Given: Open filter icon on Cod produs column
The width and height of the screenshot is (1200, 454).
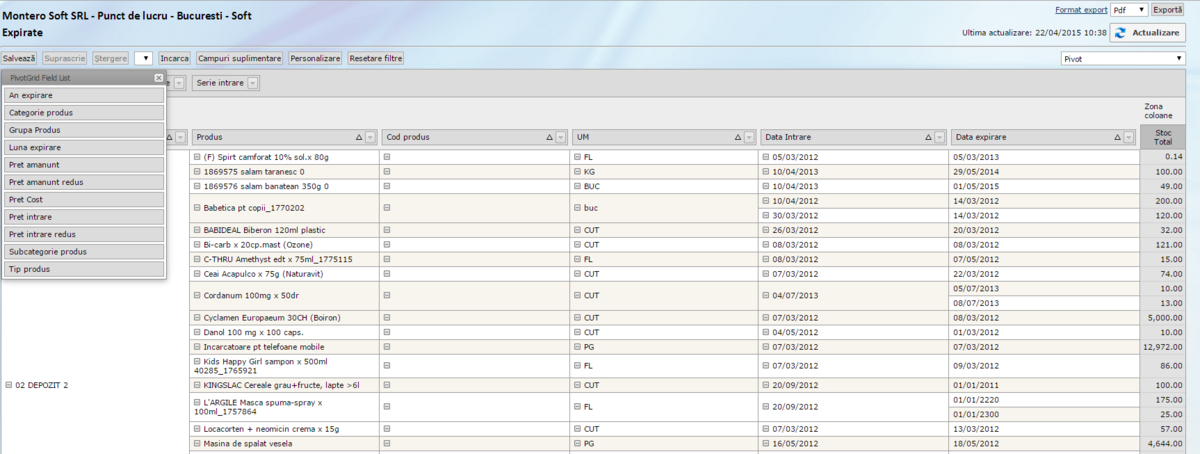Looking at the screenshot, I should pos(560,137).
